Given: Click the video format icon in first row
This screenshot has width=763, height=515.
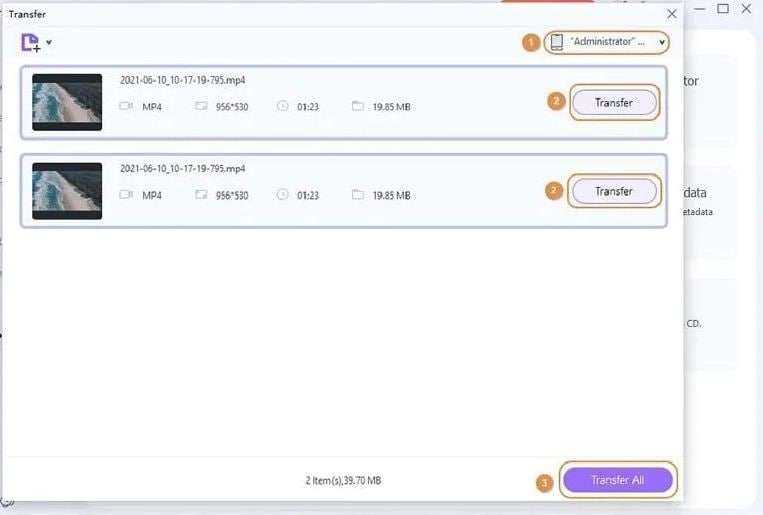Looking at the screenshot, I should 126,106.
